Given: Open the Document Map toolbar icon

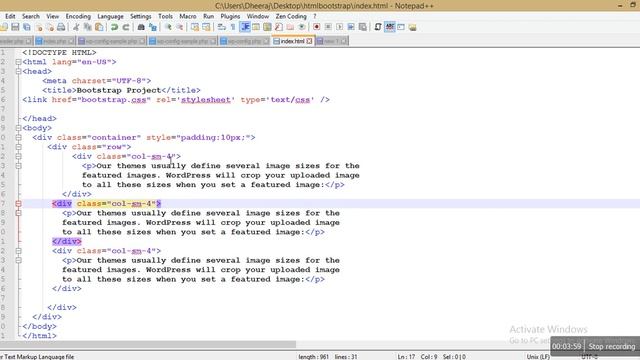Looking at the screenshot, I should click(x=267, y=27).
